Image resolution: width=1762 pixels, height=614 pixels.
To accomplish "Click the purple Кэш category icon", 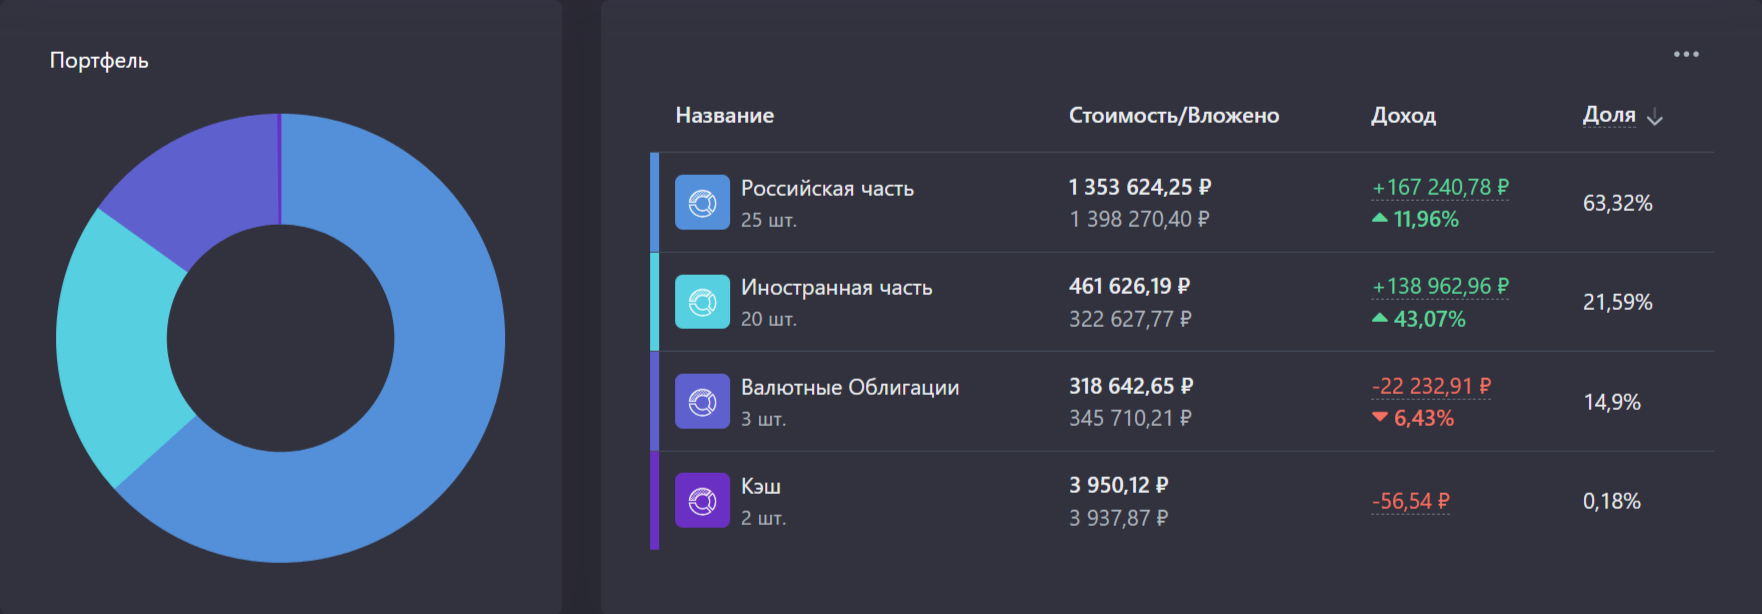I will (702, 501).
